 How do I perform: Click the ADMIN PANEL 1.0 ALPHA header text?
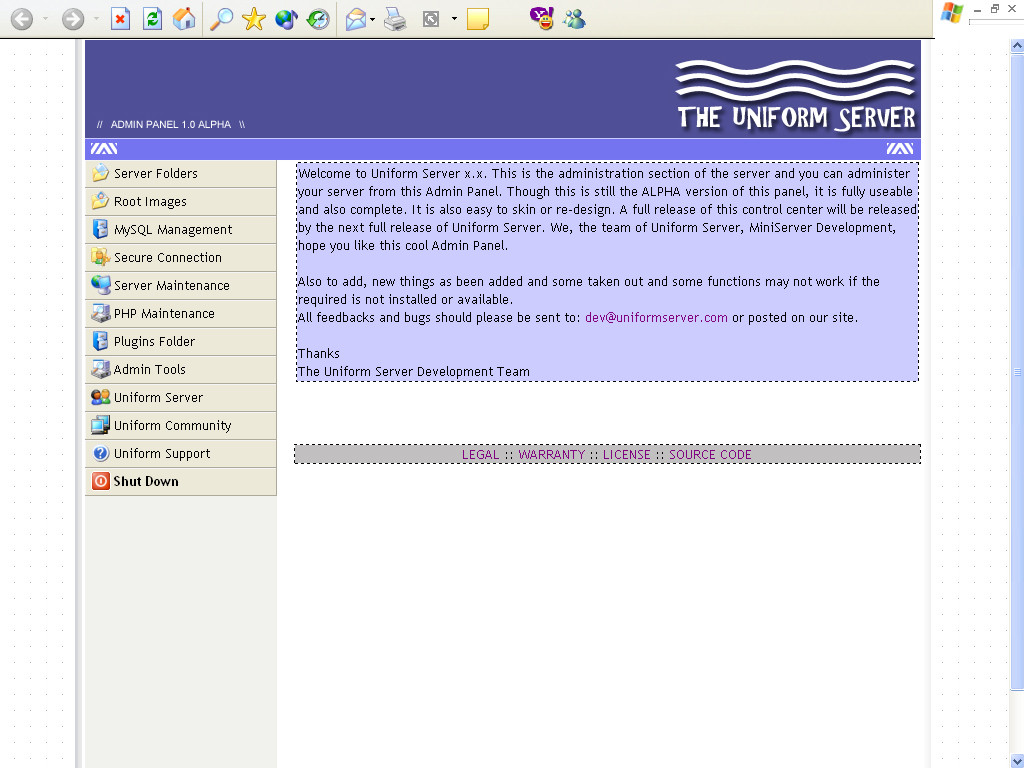click(x=170, y=125)
